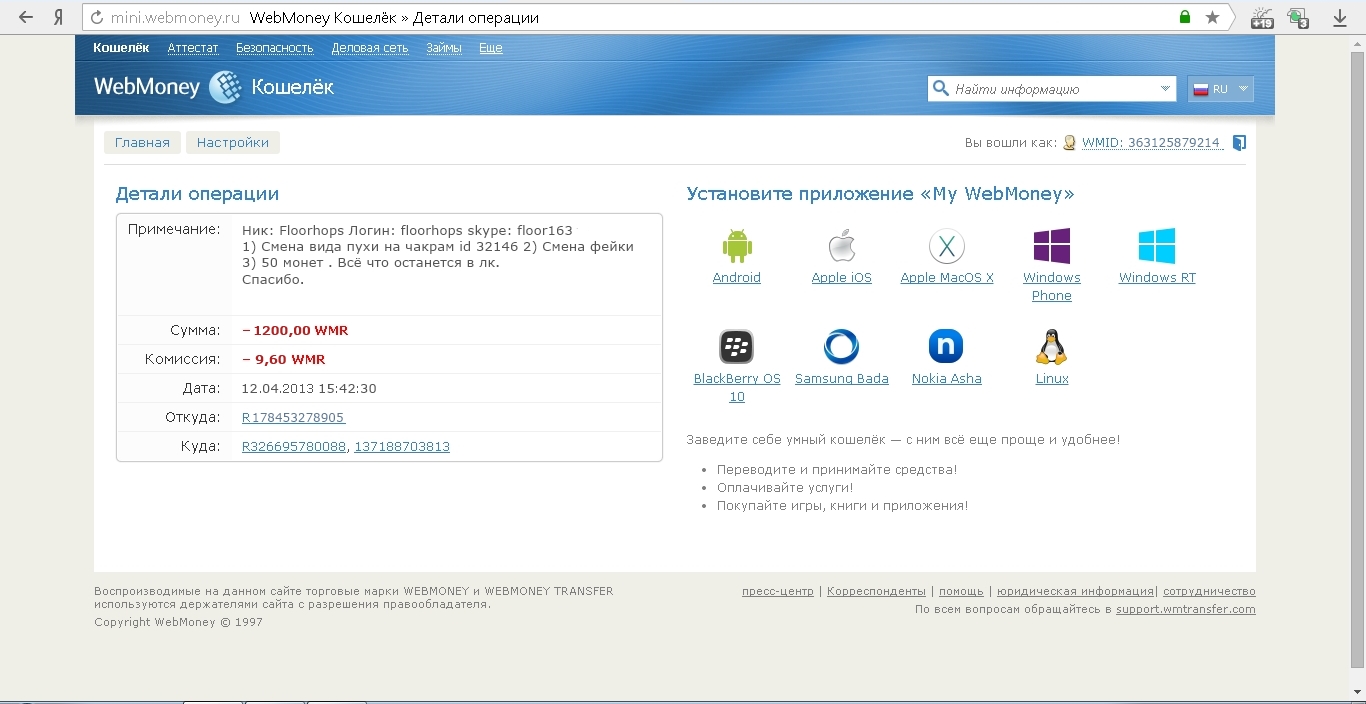
Task: Open the RU language selector
Action: coord(1220,89)
